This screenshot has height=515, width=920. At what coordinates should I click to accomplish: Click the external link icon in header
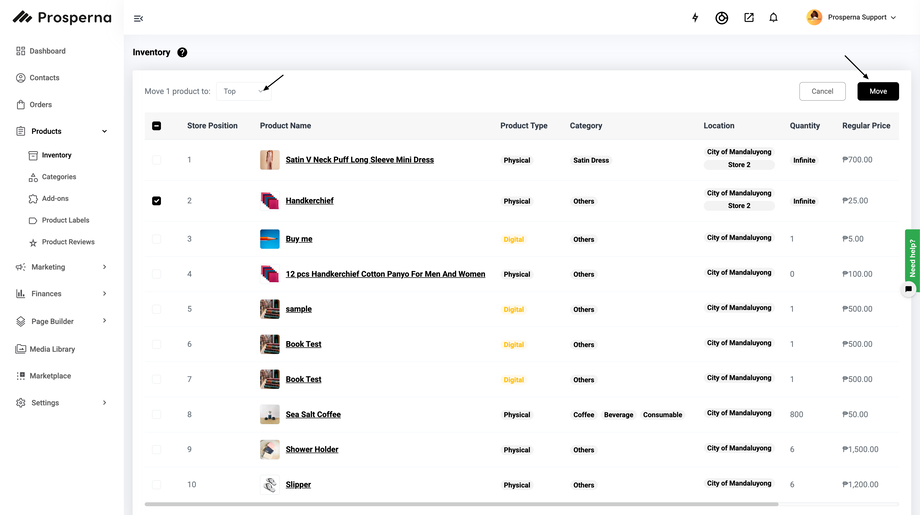(x=748, y=18)
